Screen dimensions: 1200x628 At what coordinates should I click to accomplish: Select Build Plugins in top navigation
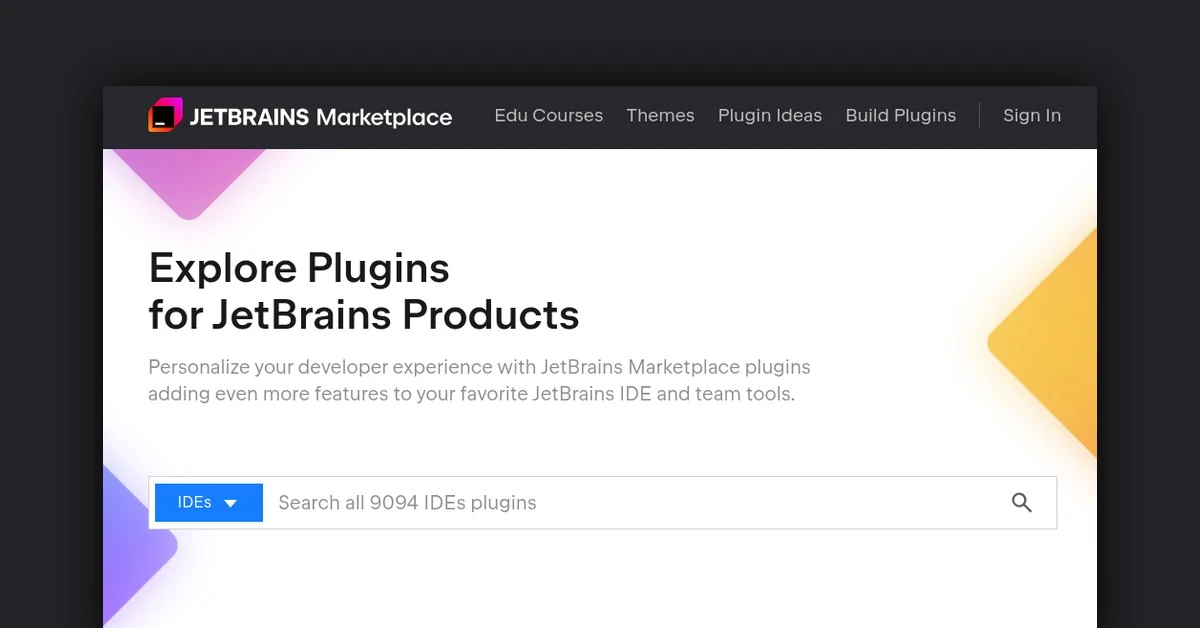point(900,116)
